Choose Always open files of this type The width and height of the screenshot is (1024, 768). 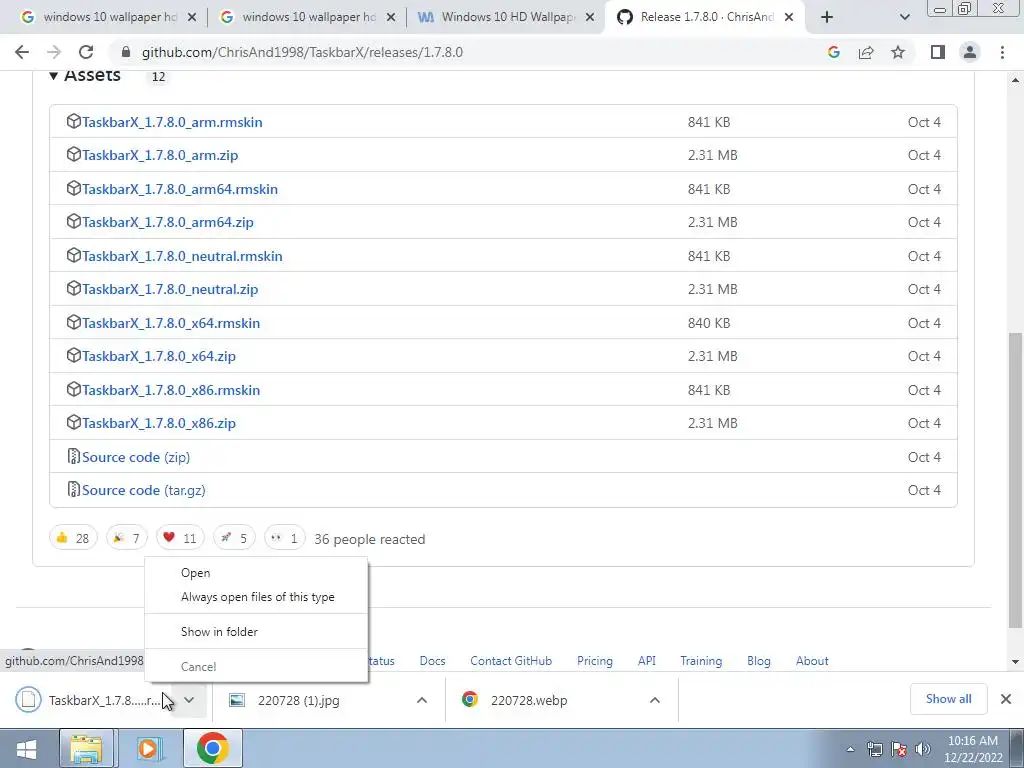(256, 597)
